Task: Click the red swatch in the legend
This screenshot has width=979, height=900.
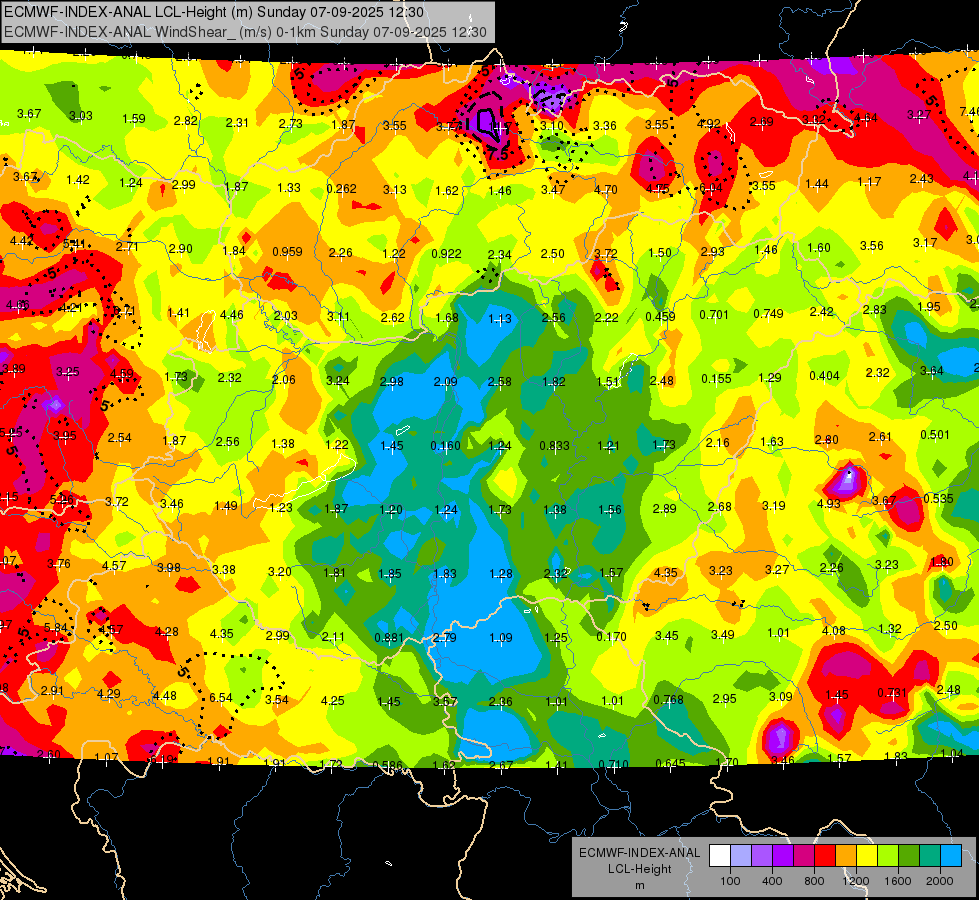Action: pos(825,856)
